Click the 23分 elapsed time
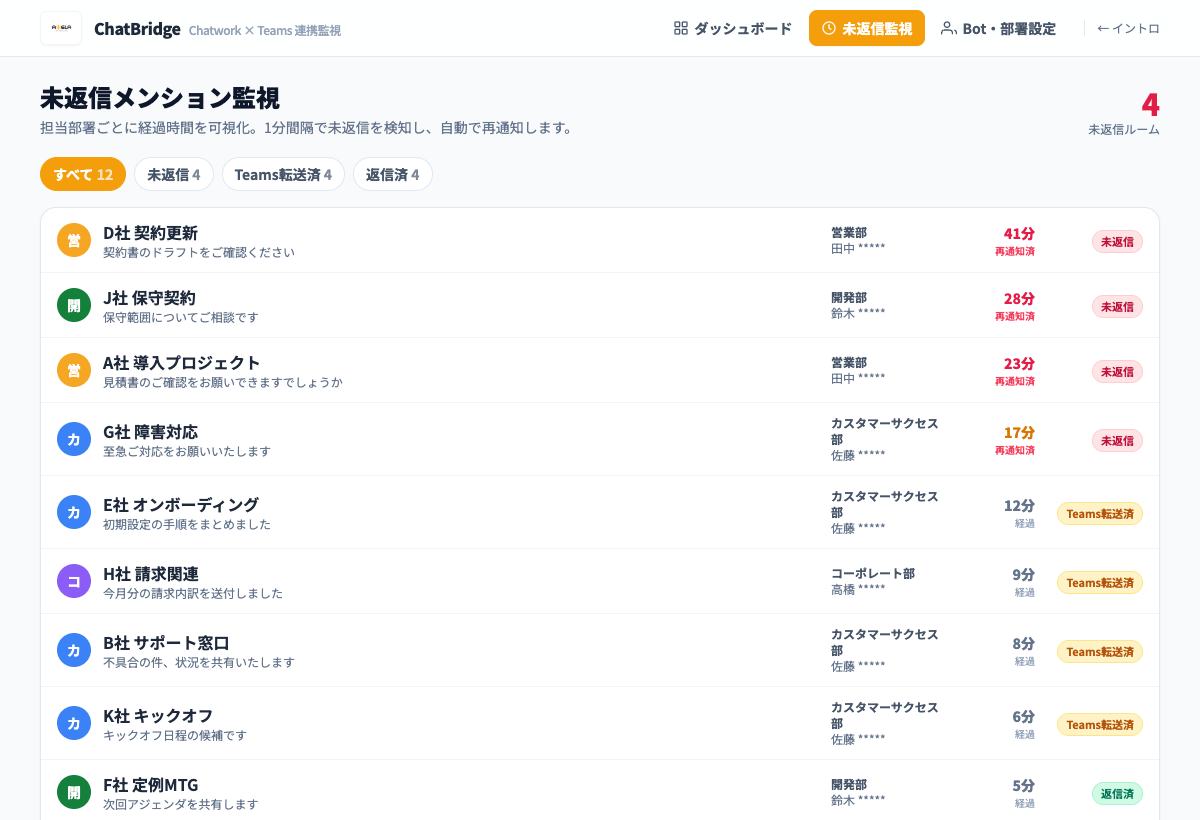This screenshot has height=820, width=1200. pyautogui.click(x=1019, y=363)
